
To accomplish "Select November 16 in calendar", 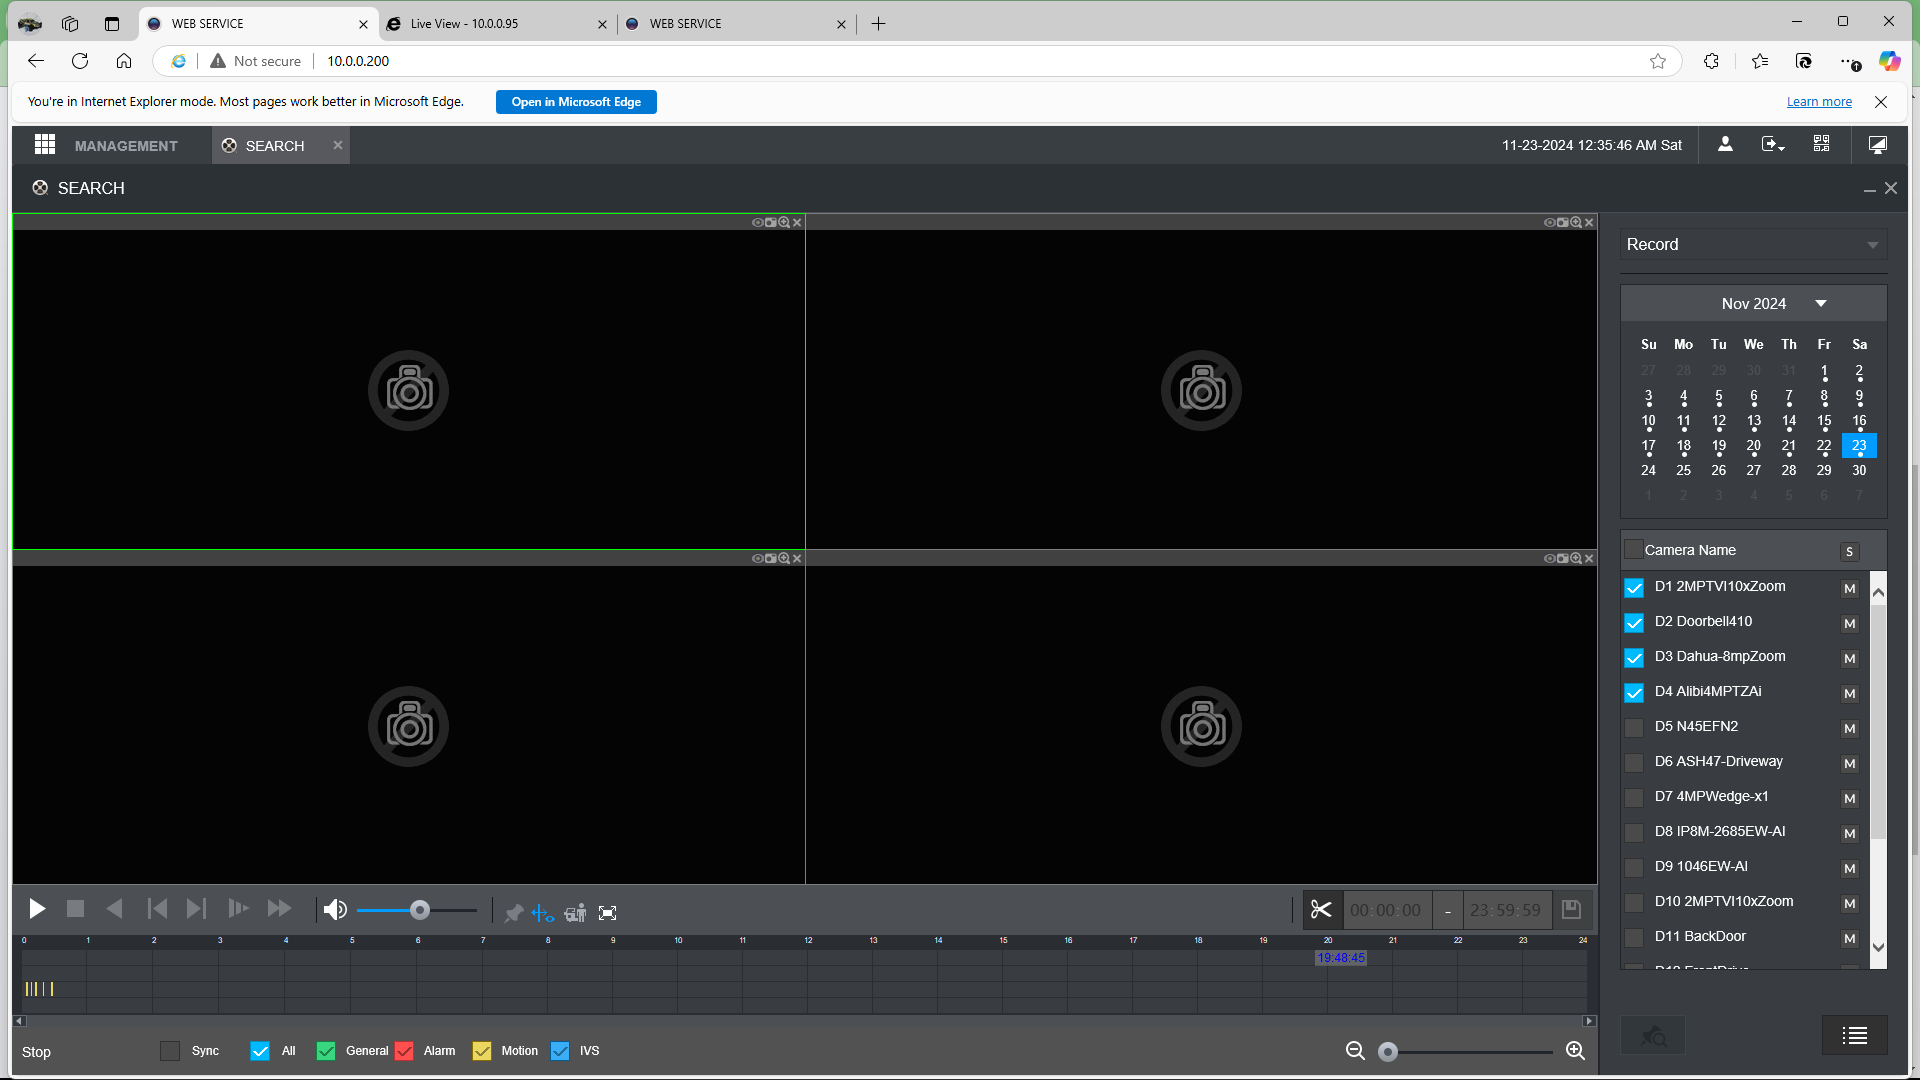I will pyautogui.click(x=1859, y=421).
